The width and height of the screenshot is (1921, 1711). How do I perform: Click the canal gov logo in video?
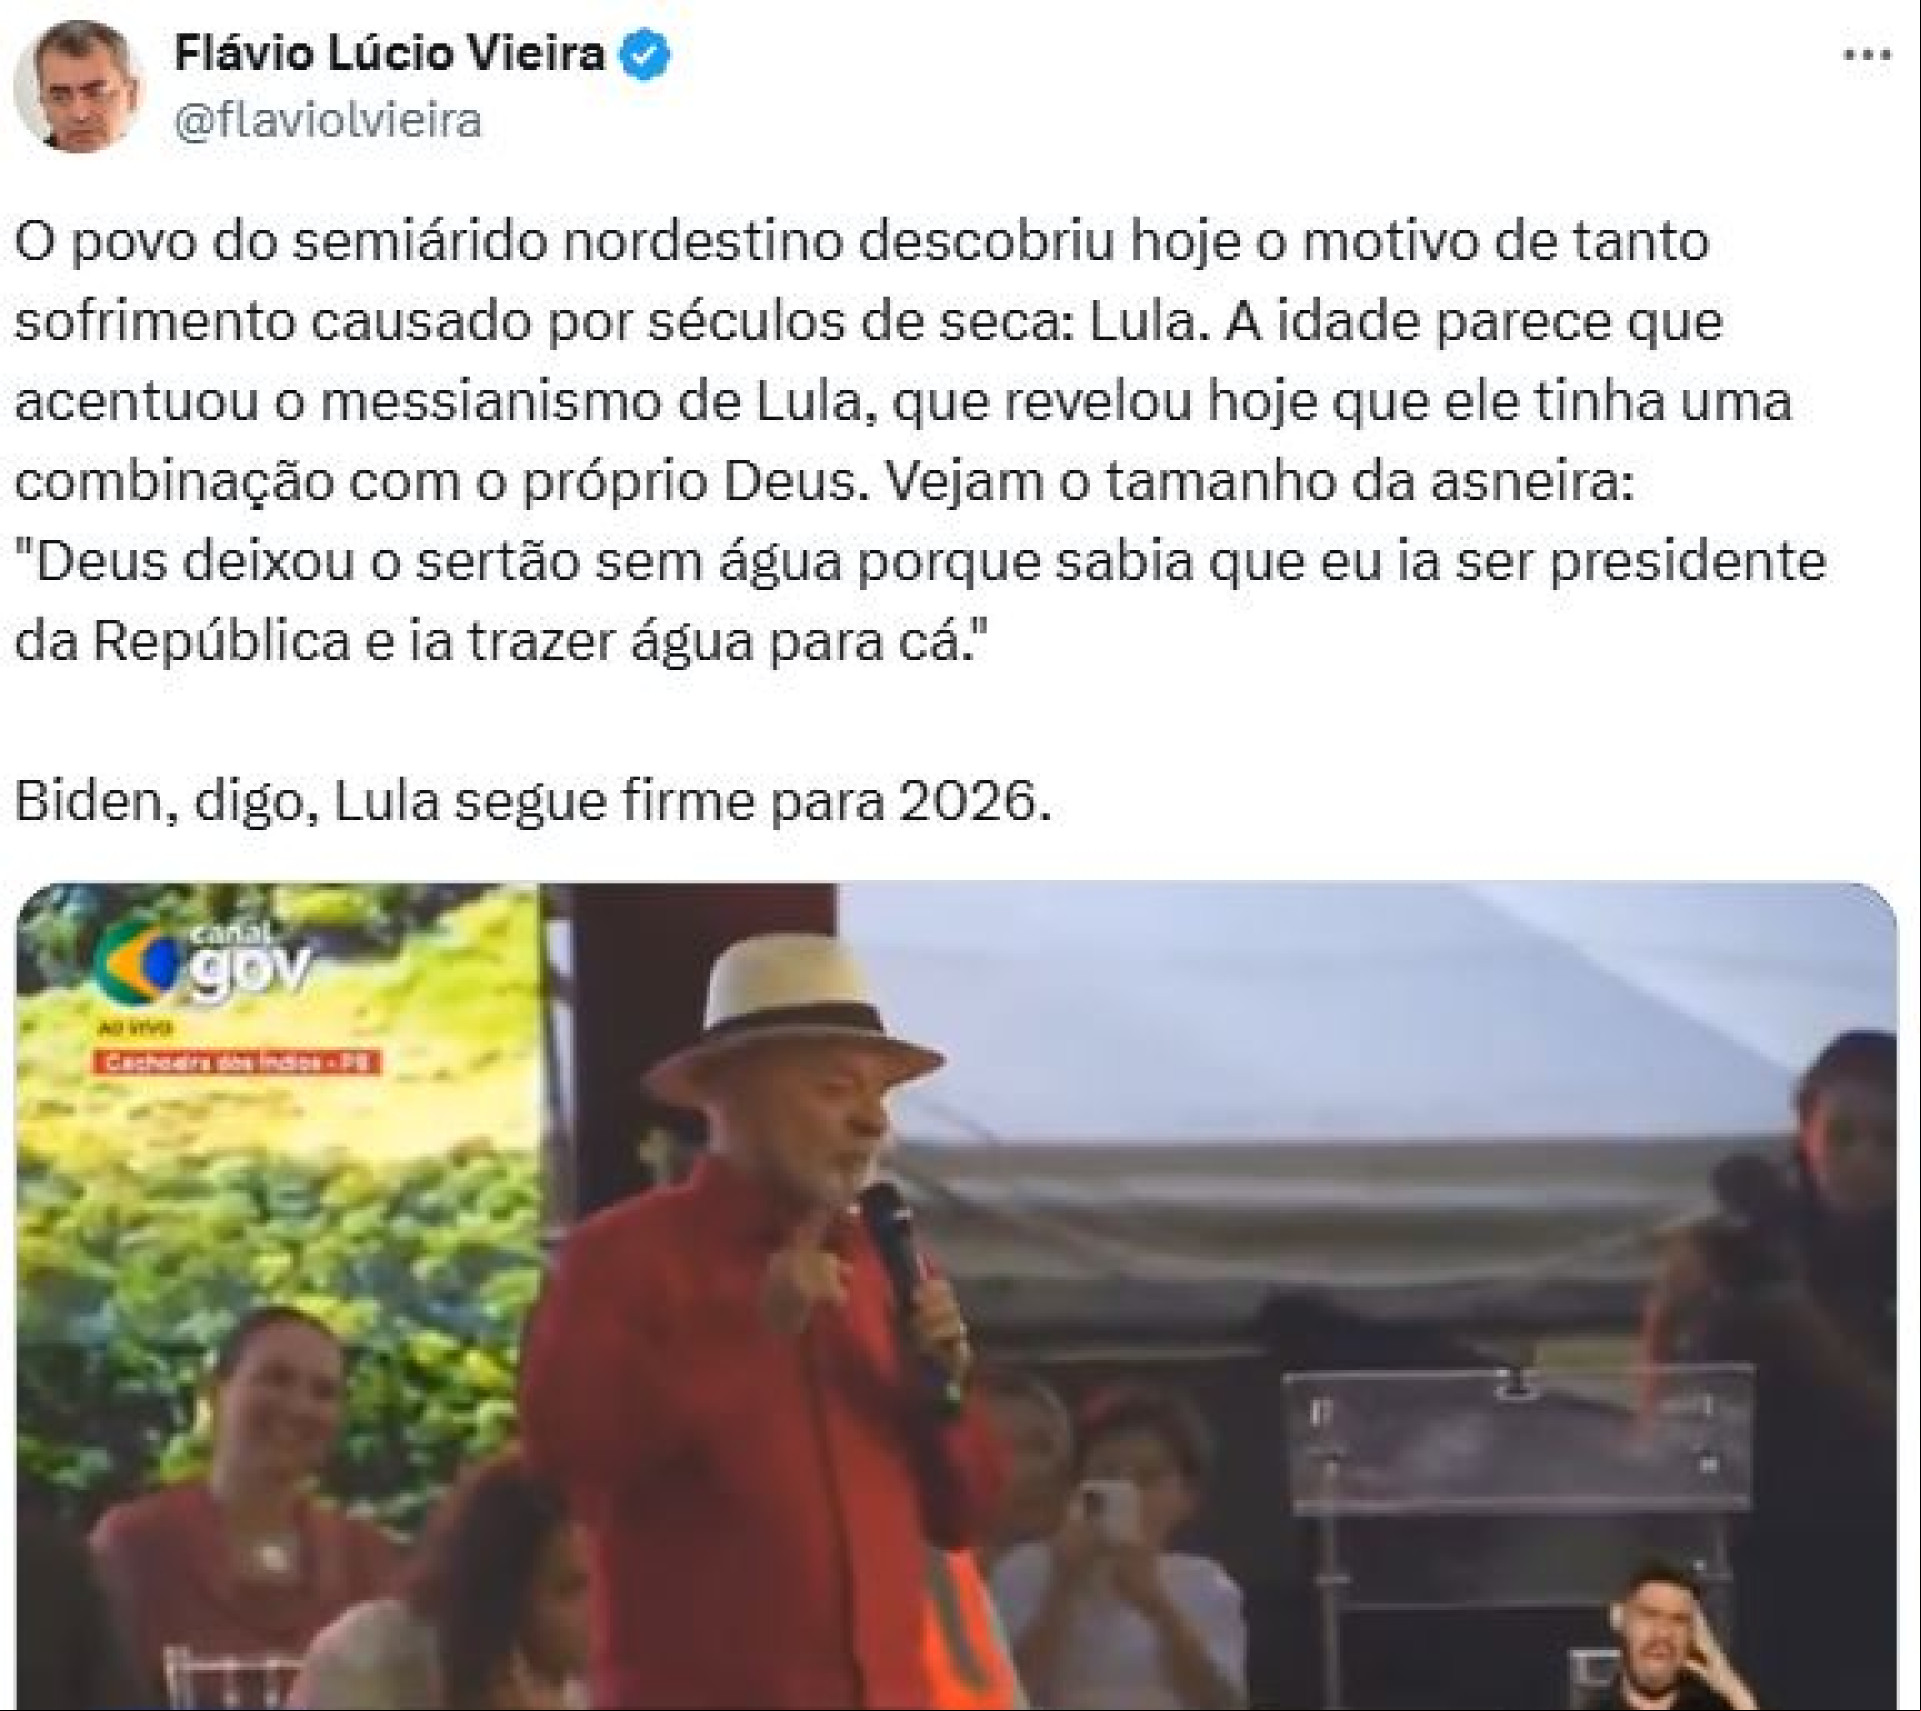(x=203, y=963)
